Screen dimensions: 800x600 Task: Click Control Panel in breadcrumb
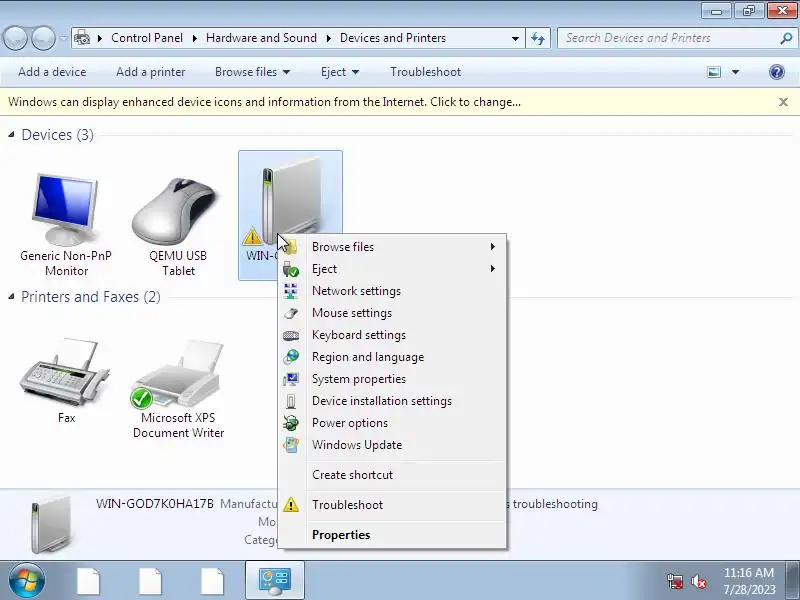147,38
